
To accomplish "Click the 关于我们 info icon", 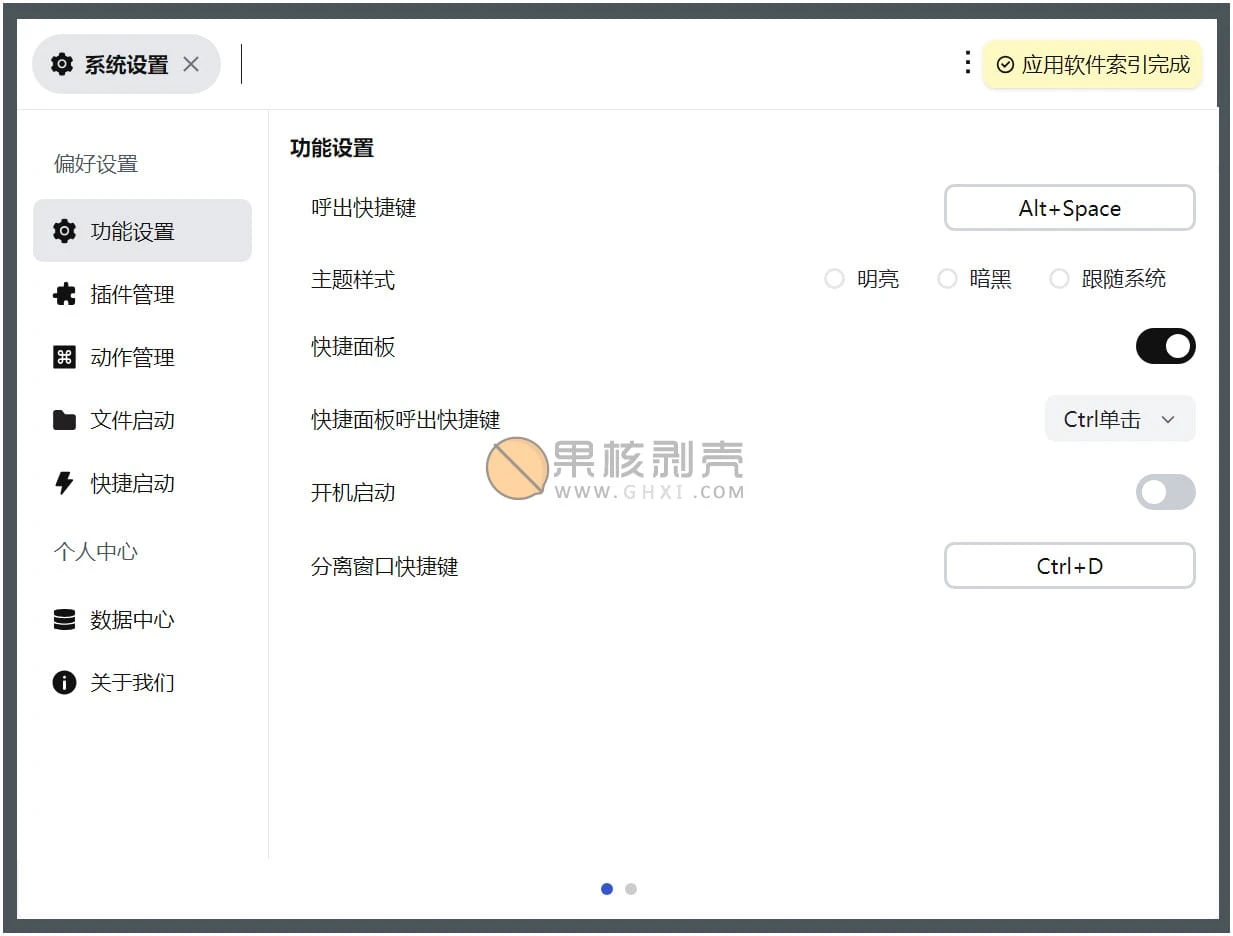I will 64,682.
